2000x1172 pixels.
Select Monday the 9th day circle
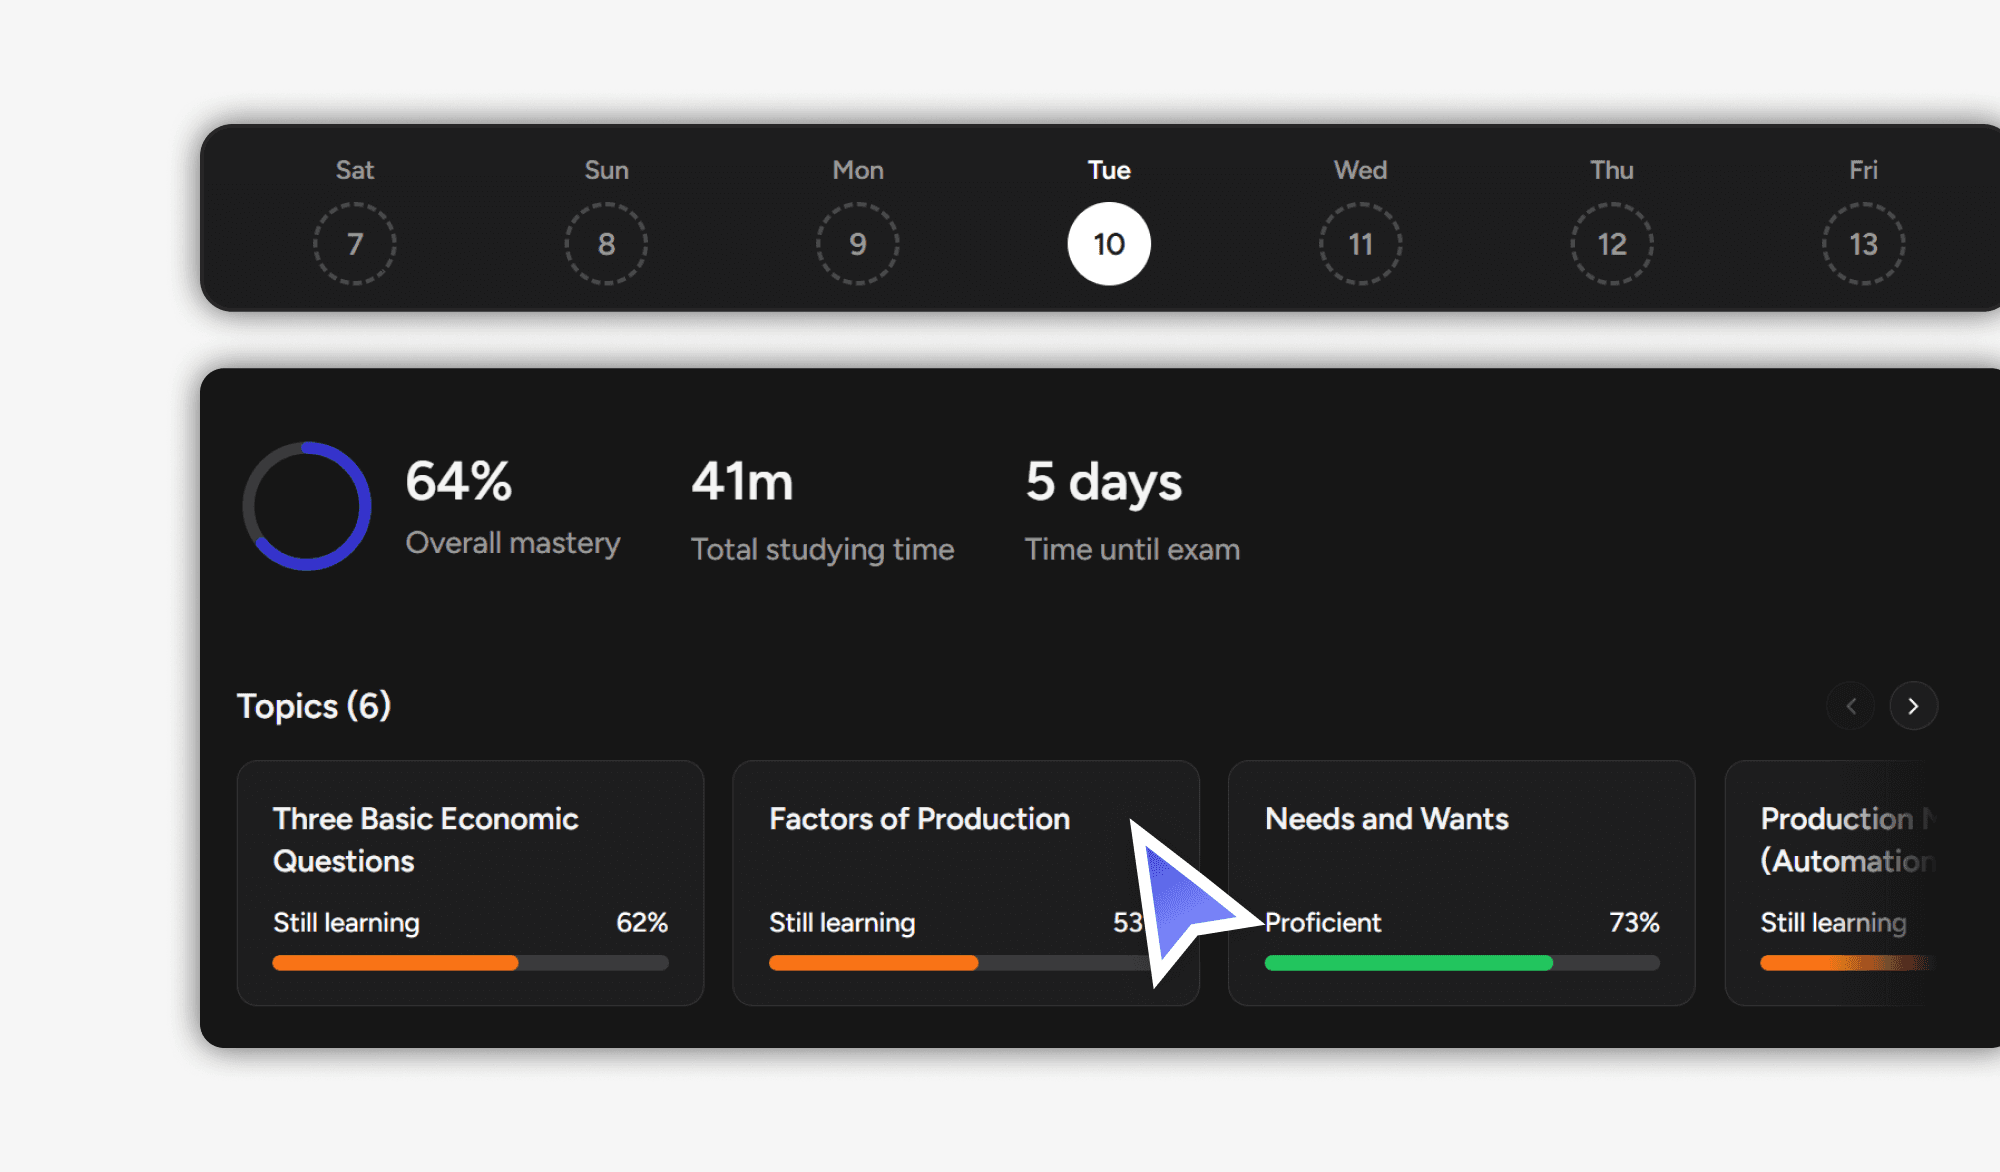[x=858, y=244]
